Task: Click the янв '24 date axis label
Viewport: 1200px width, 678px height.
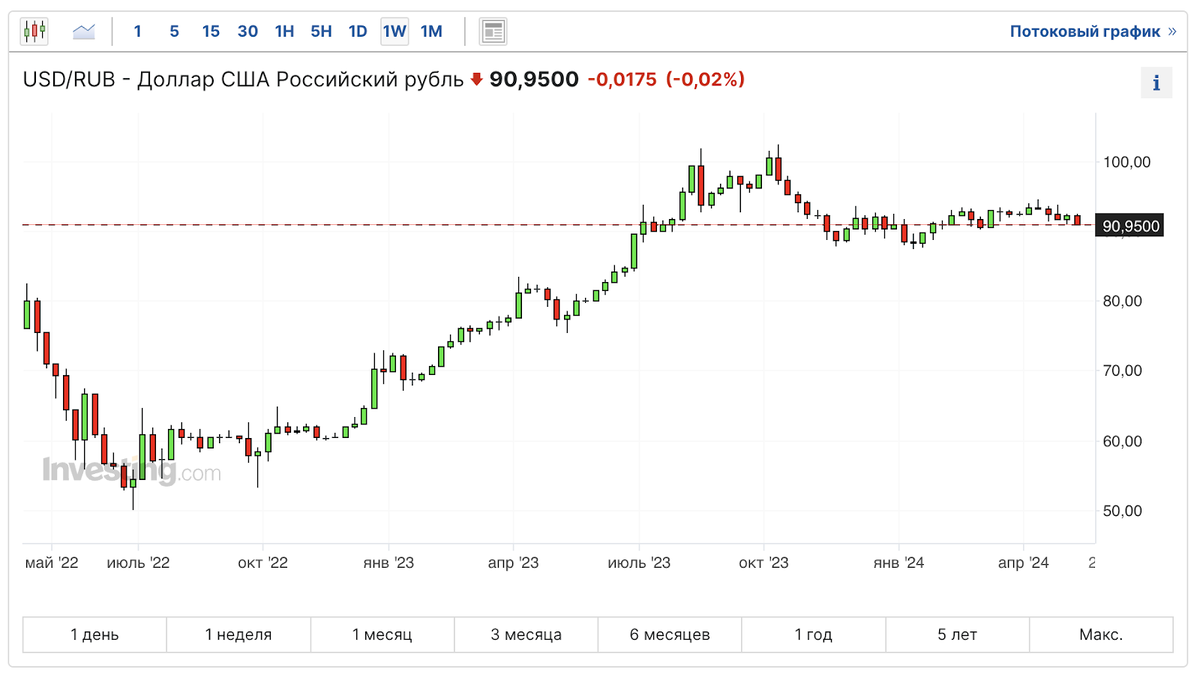Action: click(x=899, y=564)
